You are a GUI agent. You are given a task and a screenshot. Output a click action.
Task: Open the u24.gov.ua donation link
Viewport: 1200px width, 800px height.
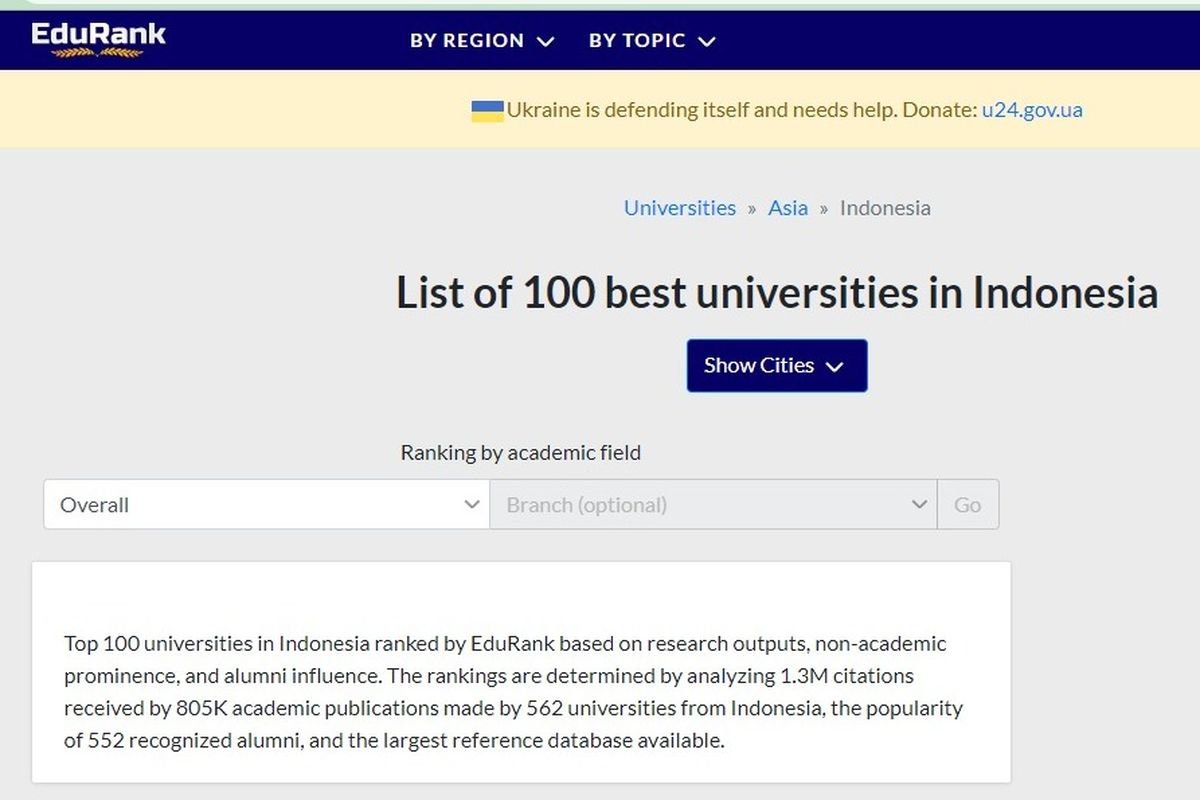pyautogui.click(x=1033, y=110)
